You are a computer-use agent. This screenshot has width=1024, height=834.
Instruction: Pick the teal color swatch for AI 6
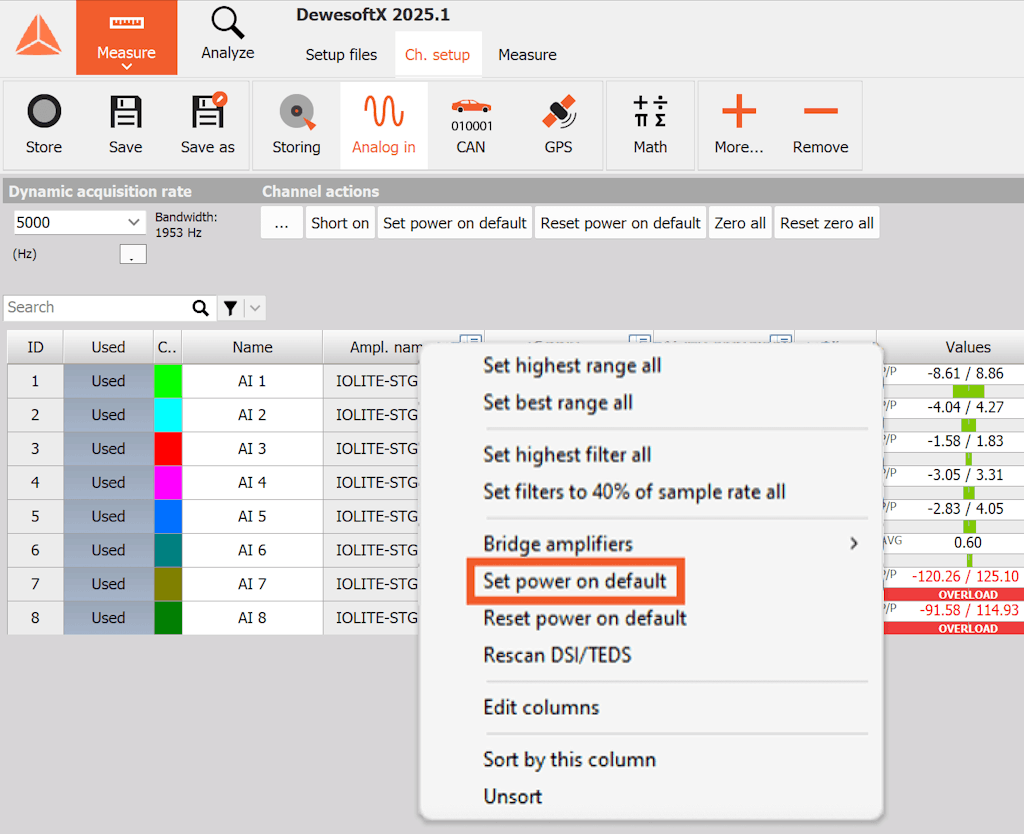point(168,551)
